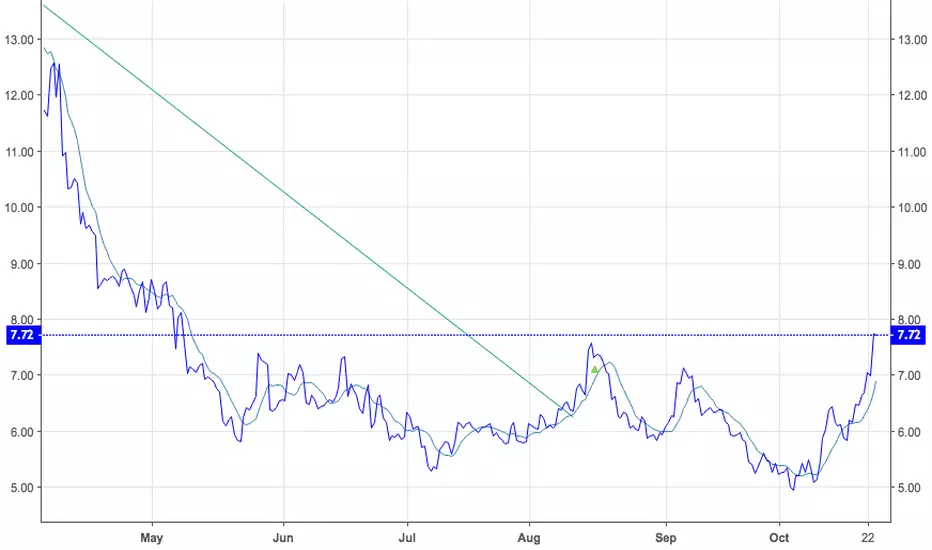Click the 5.00 value on left axis
Image resolution: width=932 pixels, height=550 pixels.
pos(22,488)
